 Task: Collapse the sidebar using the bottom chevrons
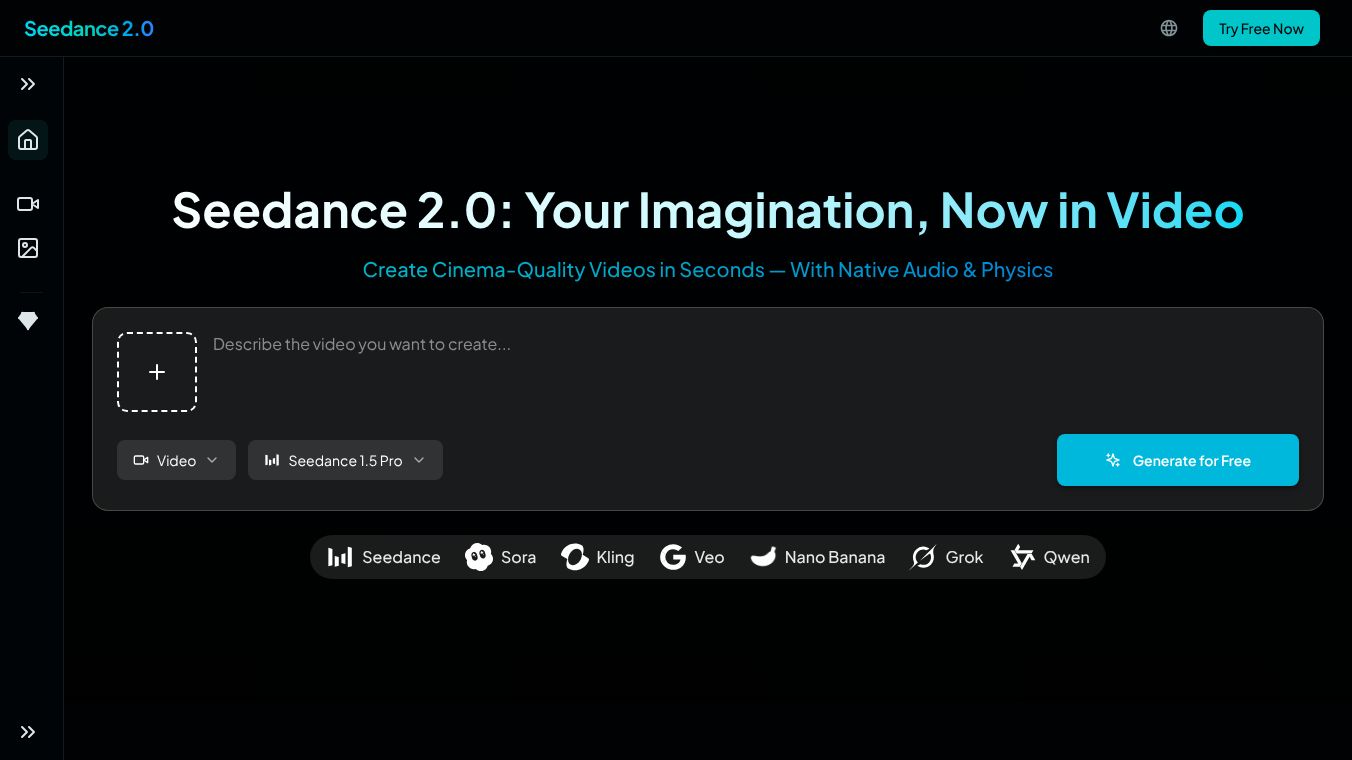(x=28, y=732)
